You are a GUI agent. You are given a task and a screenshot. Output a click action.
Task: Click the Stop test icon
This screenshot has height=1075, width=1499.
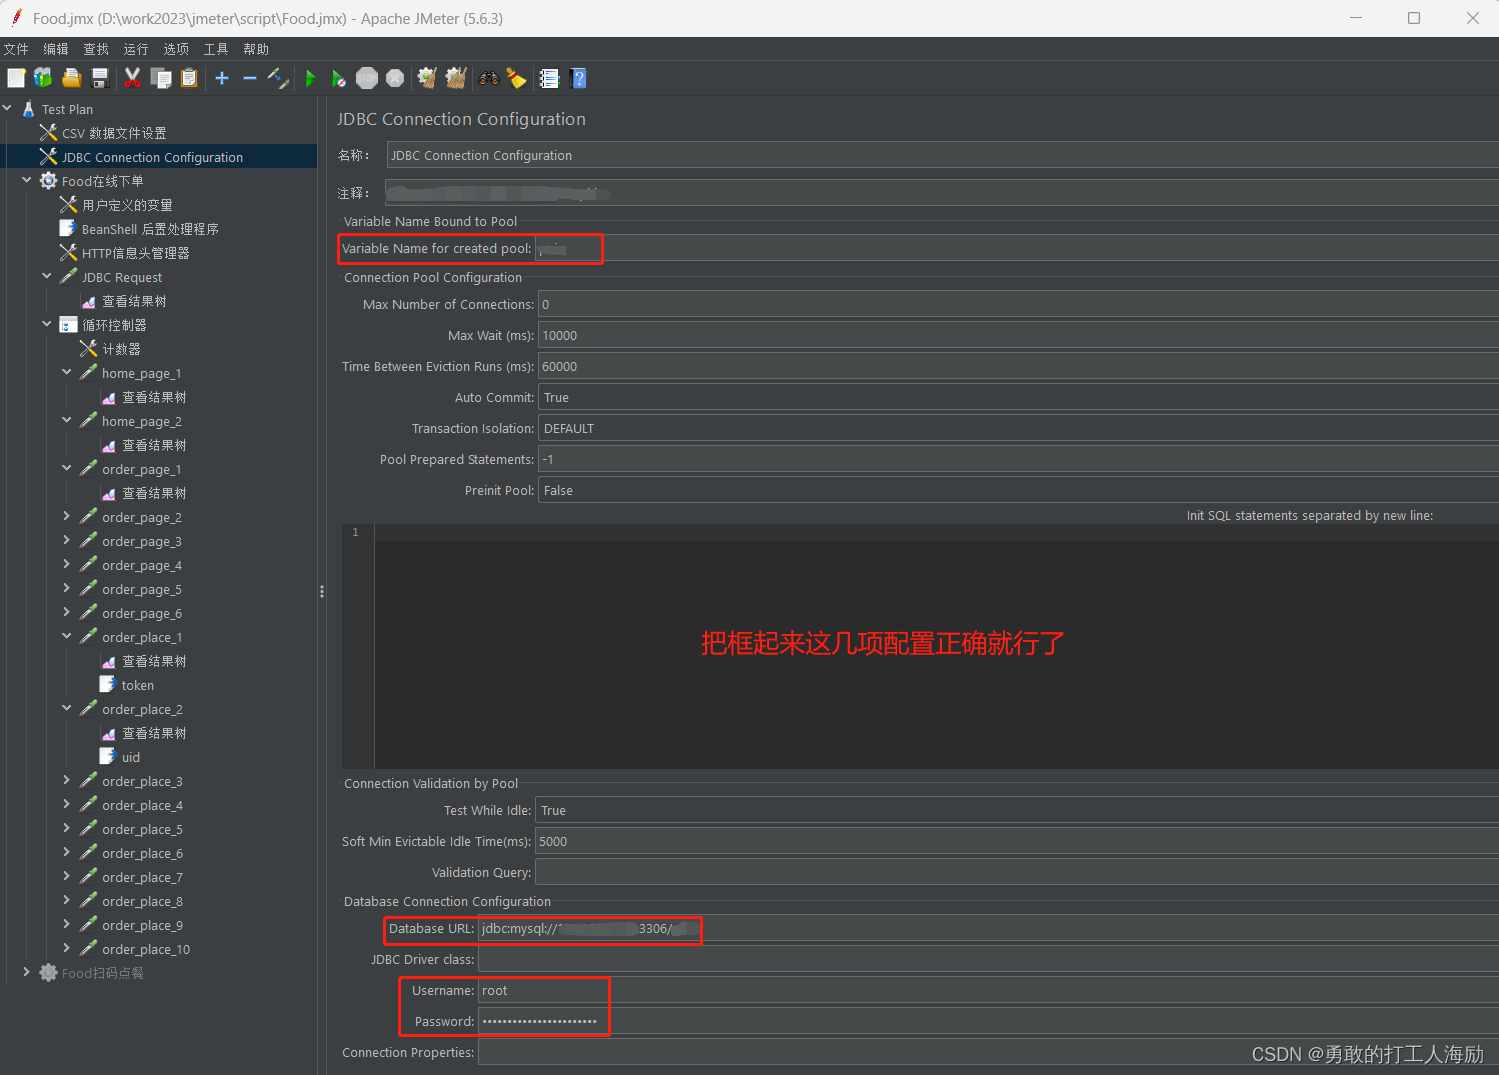click(x=367, y=78)
